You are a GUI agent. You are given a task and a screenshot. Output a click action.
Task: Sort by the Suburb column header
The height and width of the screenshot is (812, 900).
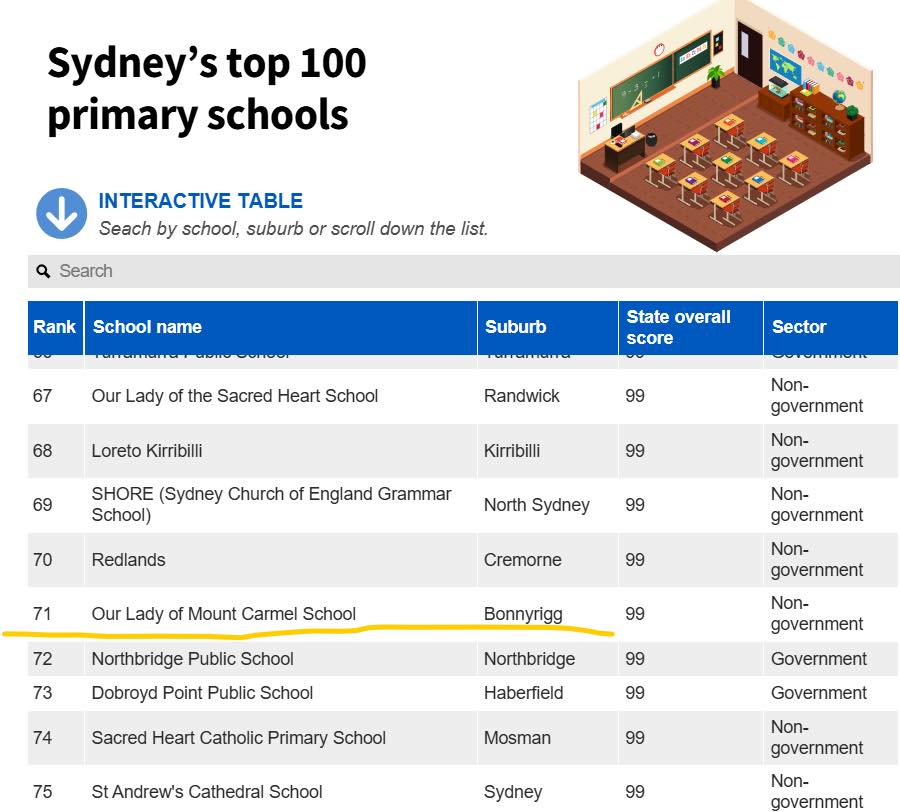548,327
